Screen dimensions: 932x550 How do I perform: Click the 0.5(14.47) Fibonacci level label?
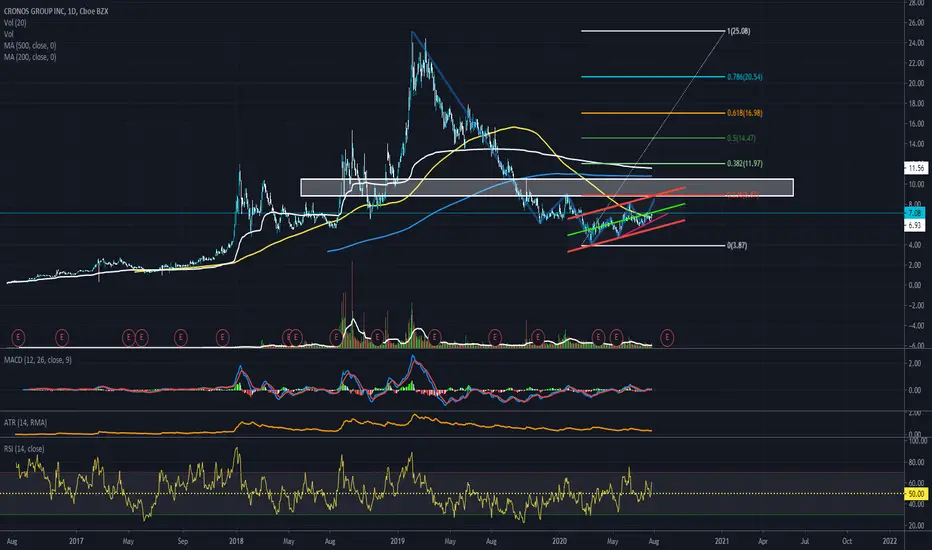coord(741,138)
